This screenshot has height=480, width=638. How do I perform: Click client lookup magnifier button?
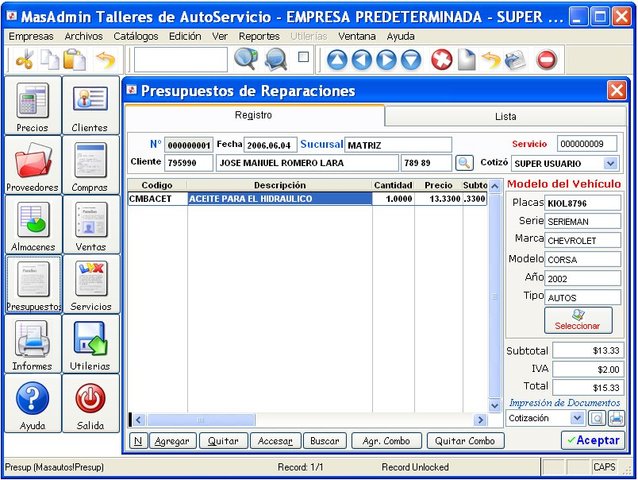[x=464, y=163]
